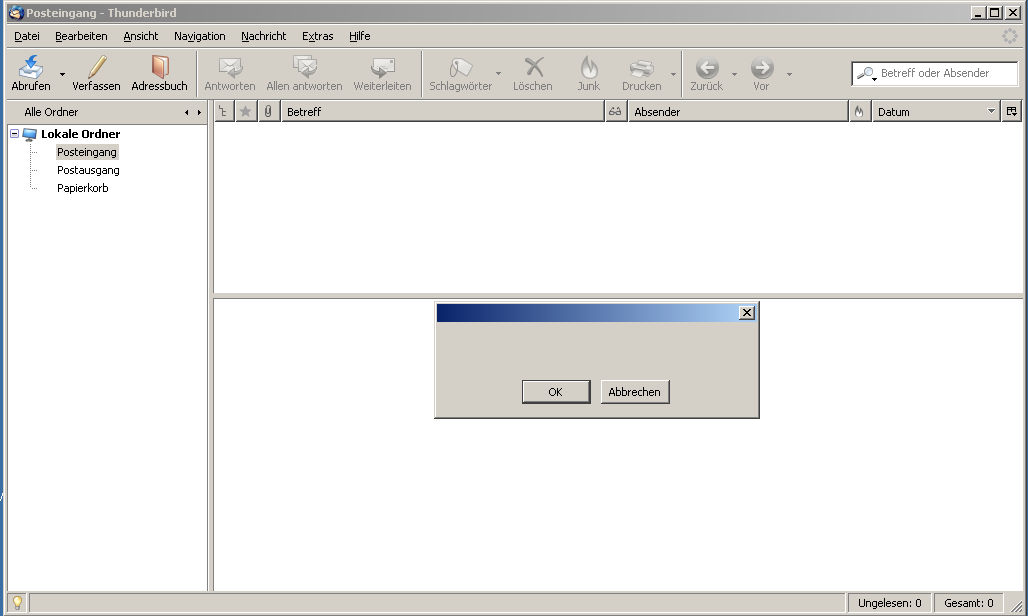Click the star column header icon

(246, 111)
